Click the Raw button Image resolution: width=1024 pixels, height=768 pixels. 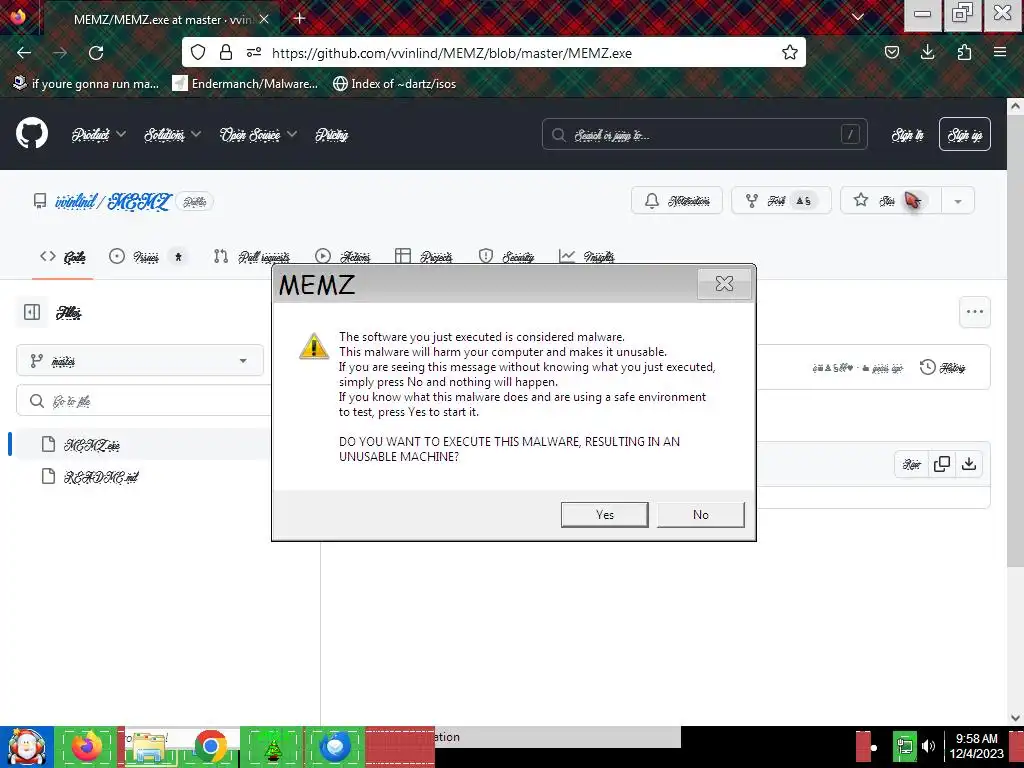(912, 464)
